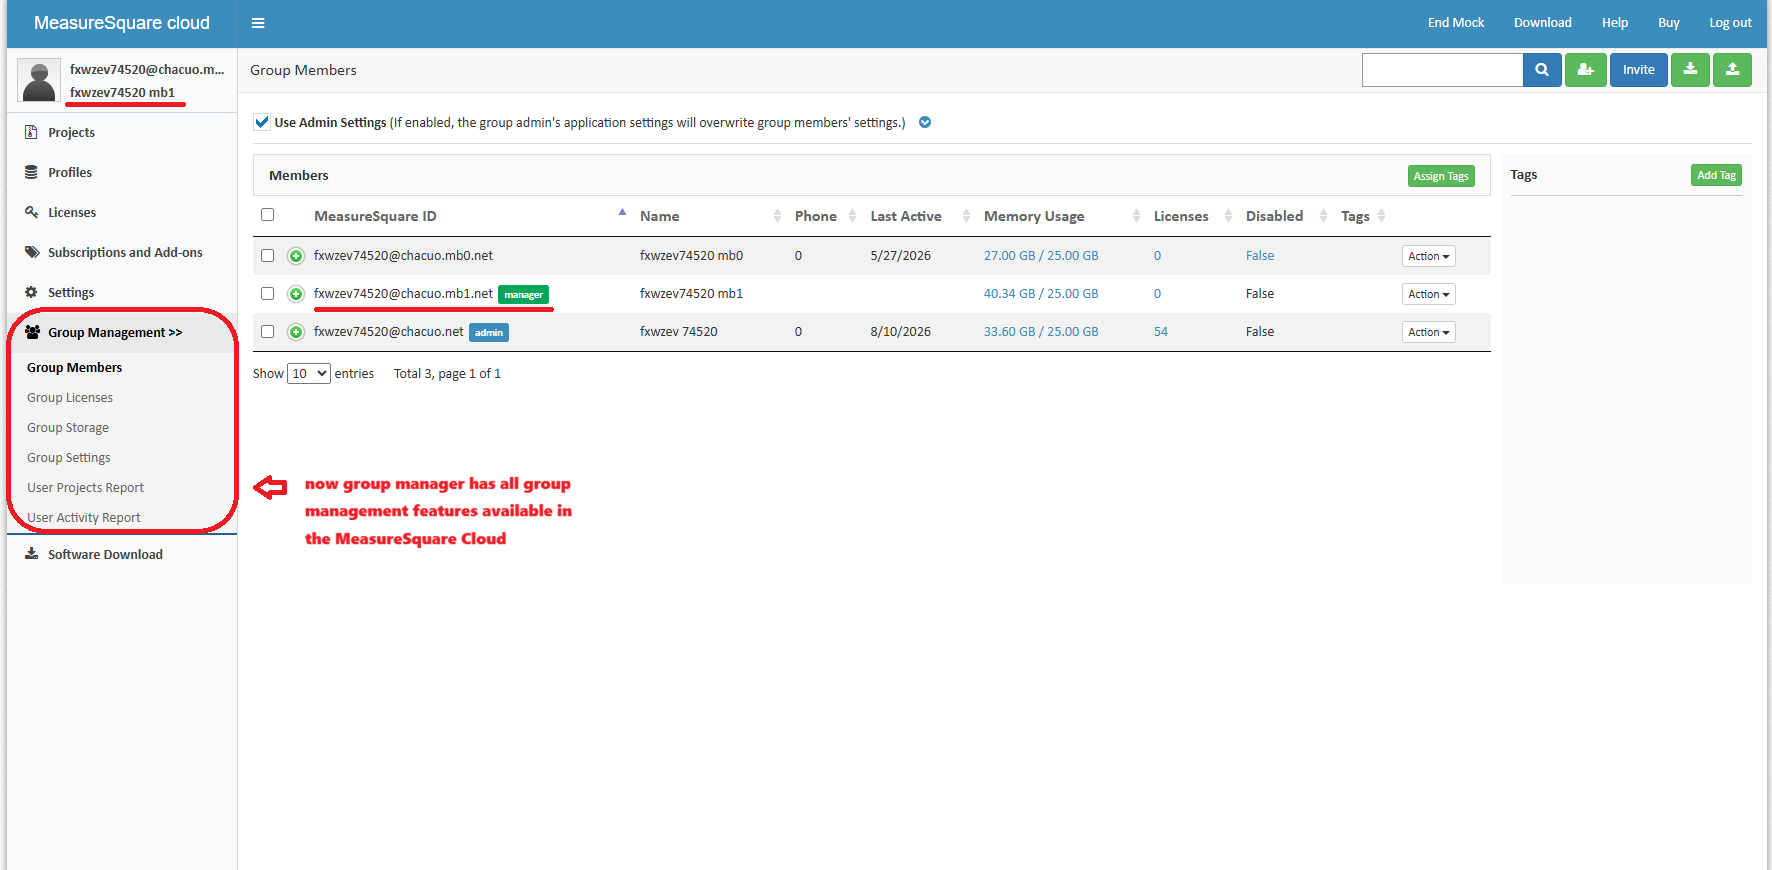
Task: Click the Profiles stack icon
Action: tap(31, 172)
